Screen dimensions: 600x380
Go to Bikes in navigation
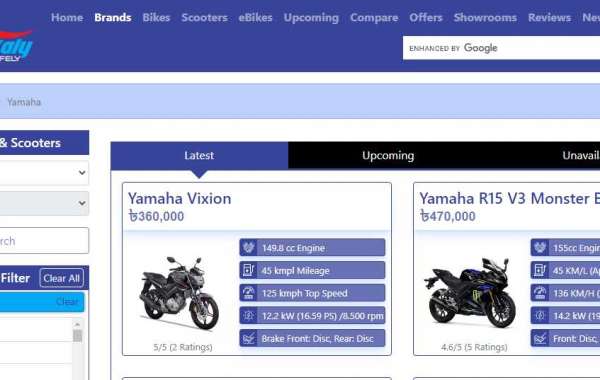(156, 18)
